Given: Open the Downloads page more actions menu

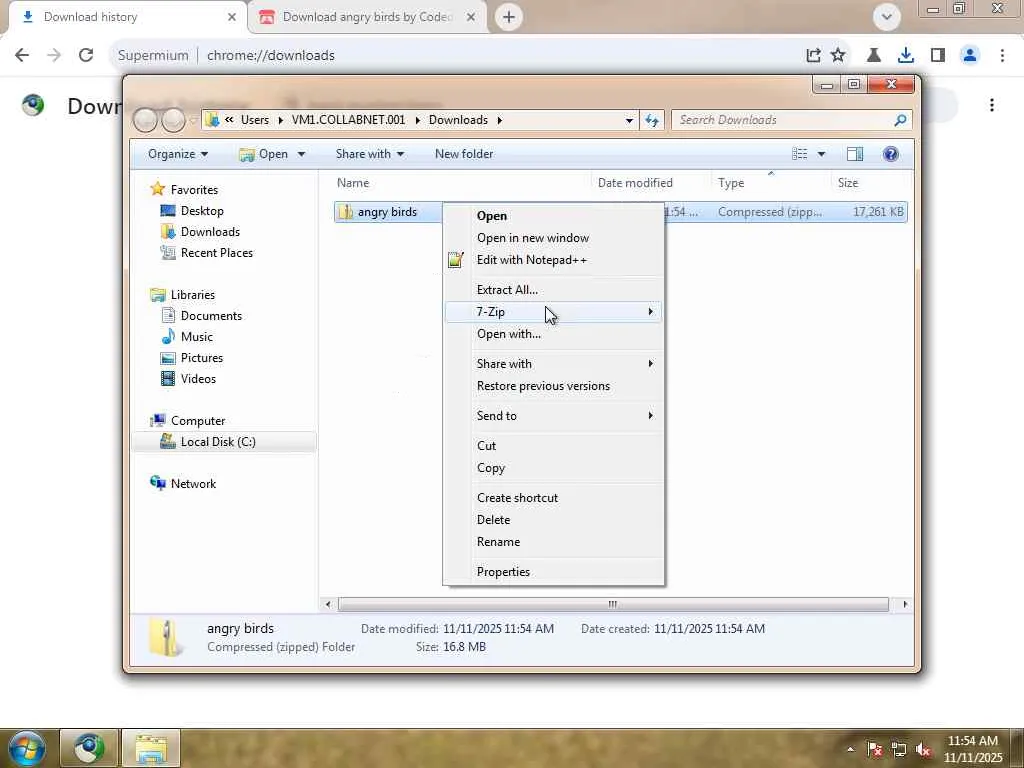Looking at the screenshot, I should pyautogui.click(x=991, y=104).
